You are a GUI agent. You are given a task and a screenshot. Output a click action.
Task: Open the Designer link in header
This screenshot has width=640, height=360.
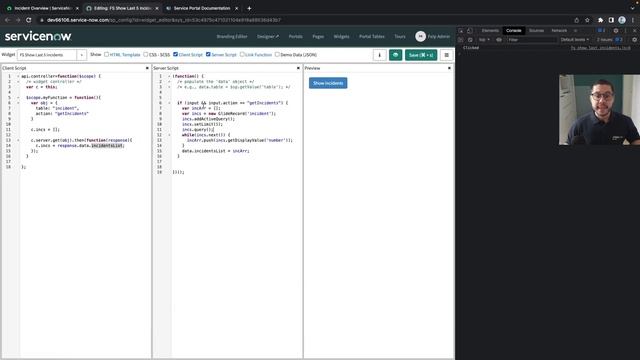[x=268, y=36]
